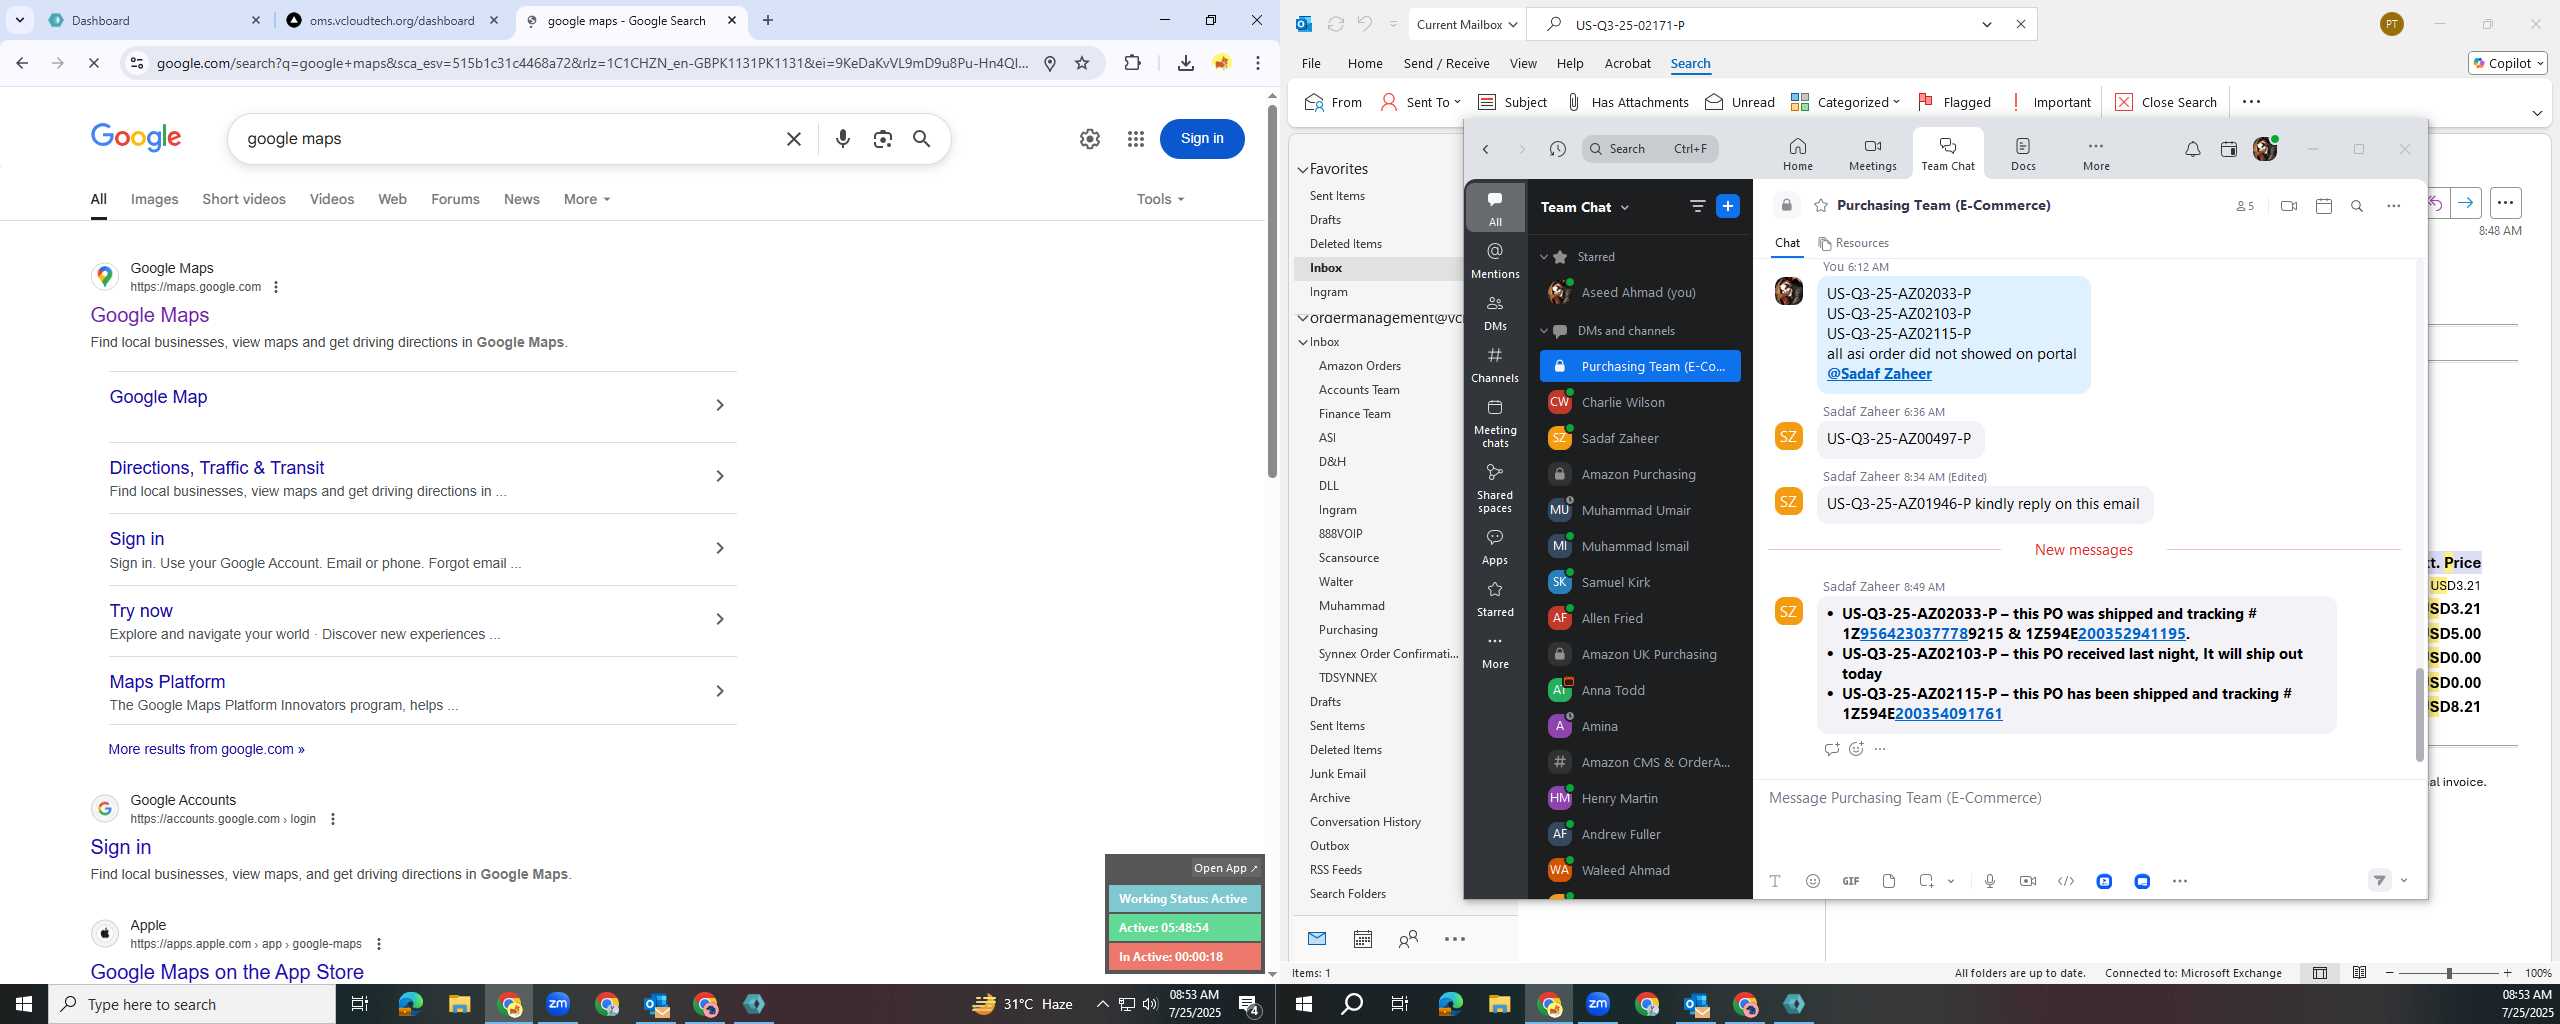Open Charlie Wilson chat in Zoom
The width and height of the screenshot is (2560, 1024).
click(1640, 402)
